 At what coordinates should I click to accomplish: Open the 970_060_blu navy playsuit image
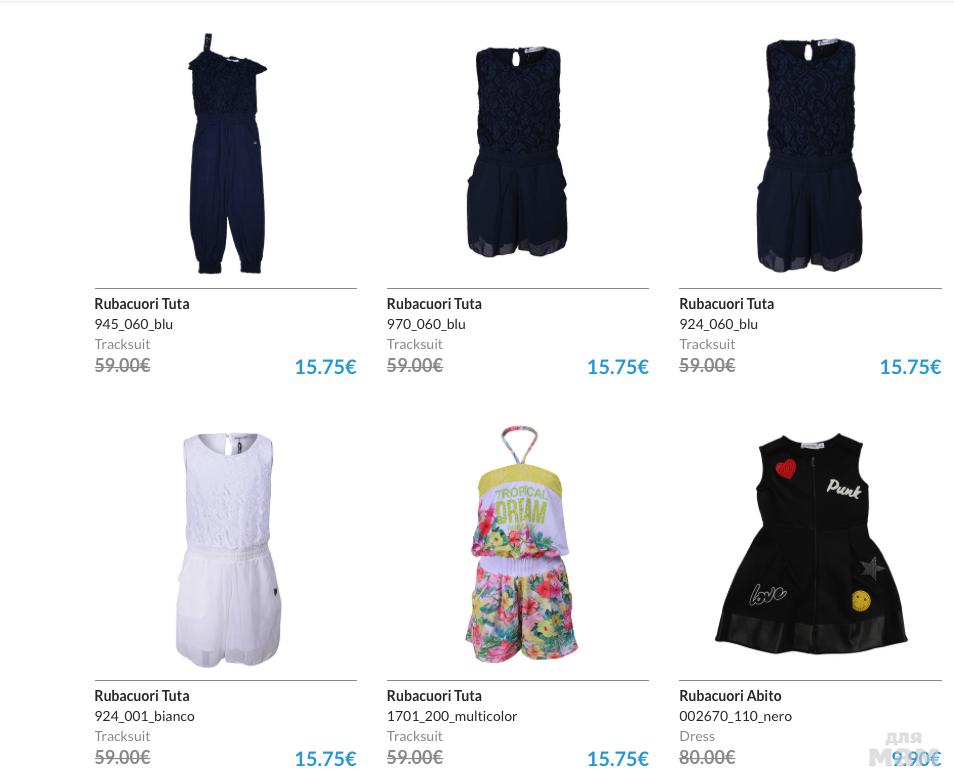pos(518,151)
